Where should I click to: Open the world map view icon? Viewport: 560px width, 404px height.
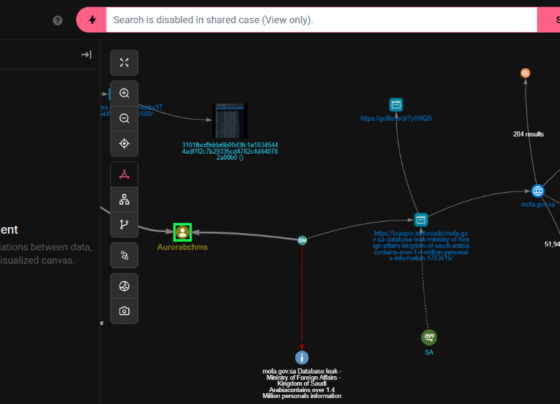pos(124,286)
